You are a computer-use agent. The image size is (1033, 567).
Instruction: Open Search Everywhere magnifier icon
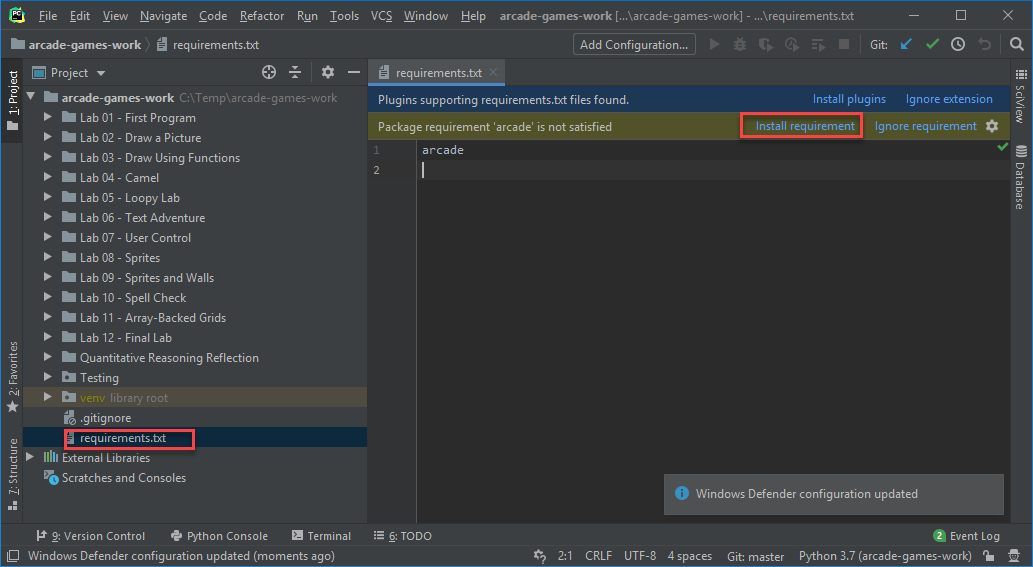(x=1017, y=45)
